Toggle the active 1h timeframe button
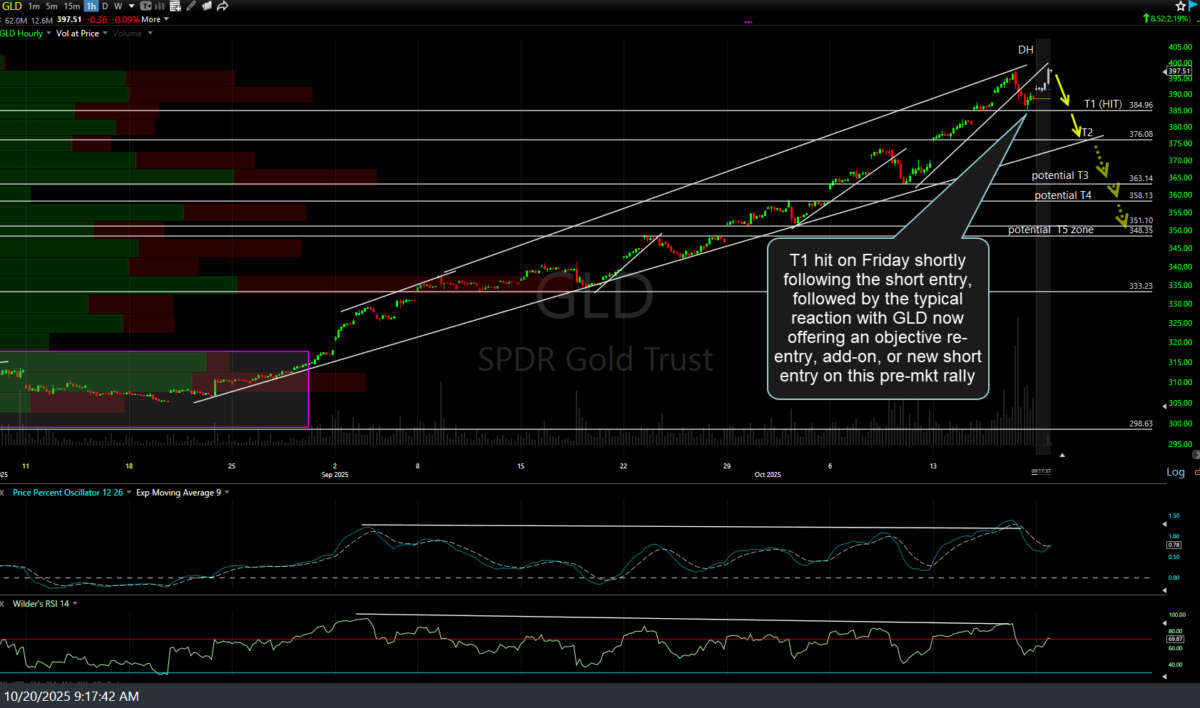The image size is (1200, 708). coord(92,5)
